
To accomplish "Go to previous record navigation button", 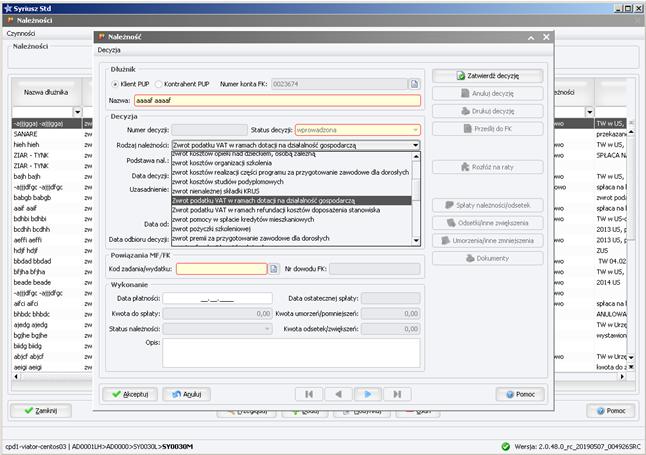I will (x=338, y=394).
